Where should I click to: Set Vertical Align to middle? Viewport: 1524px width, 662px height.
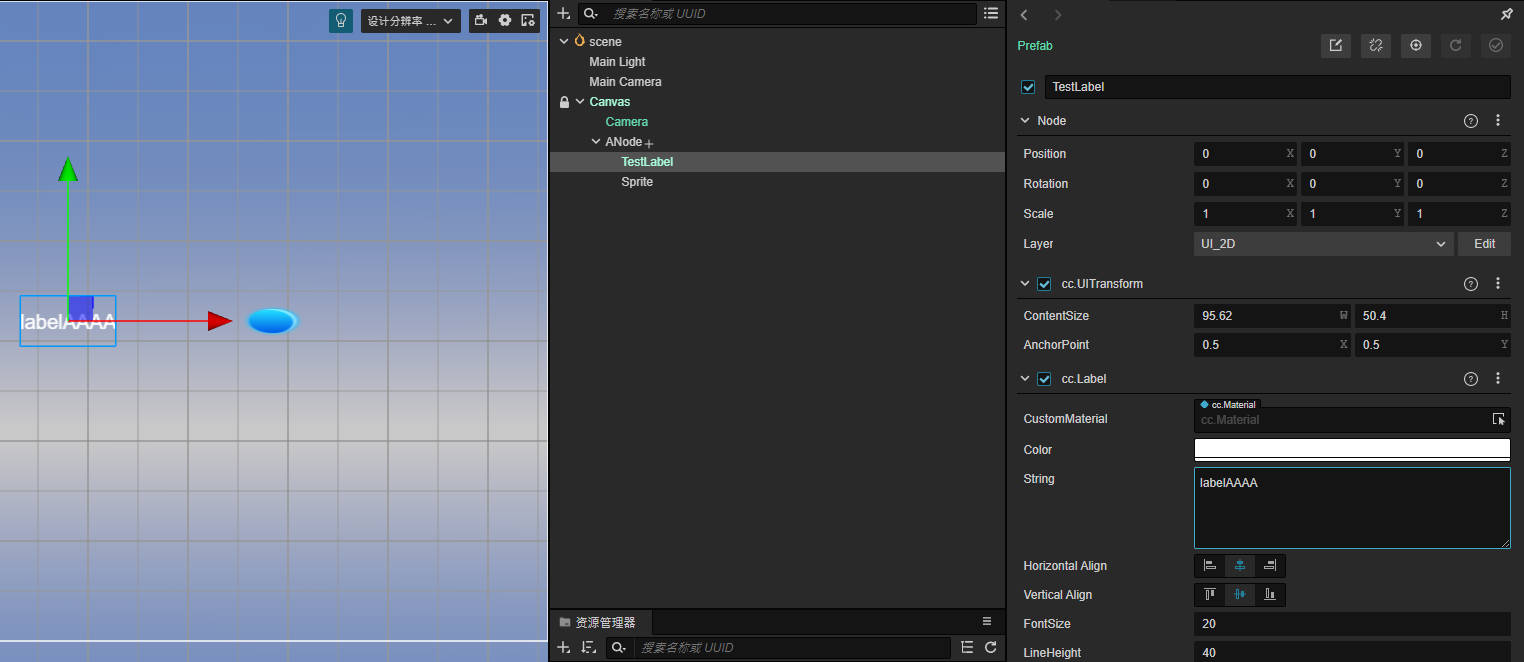click(1240, 595)
